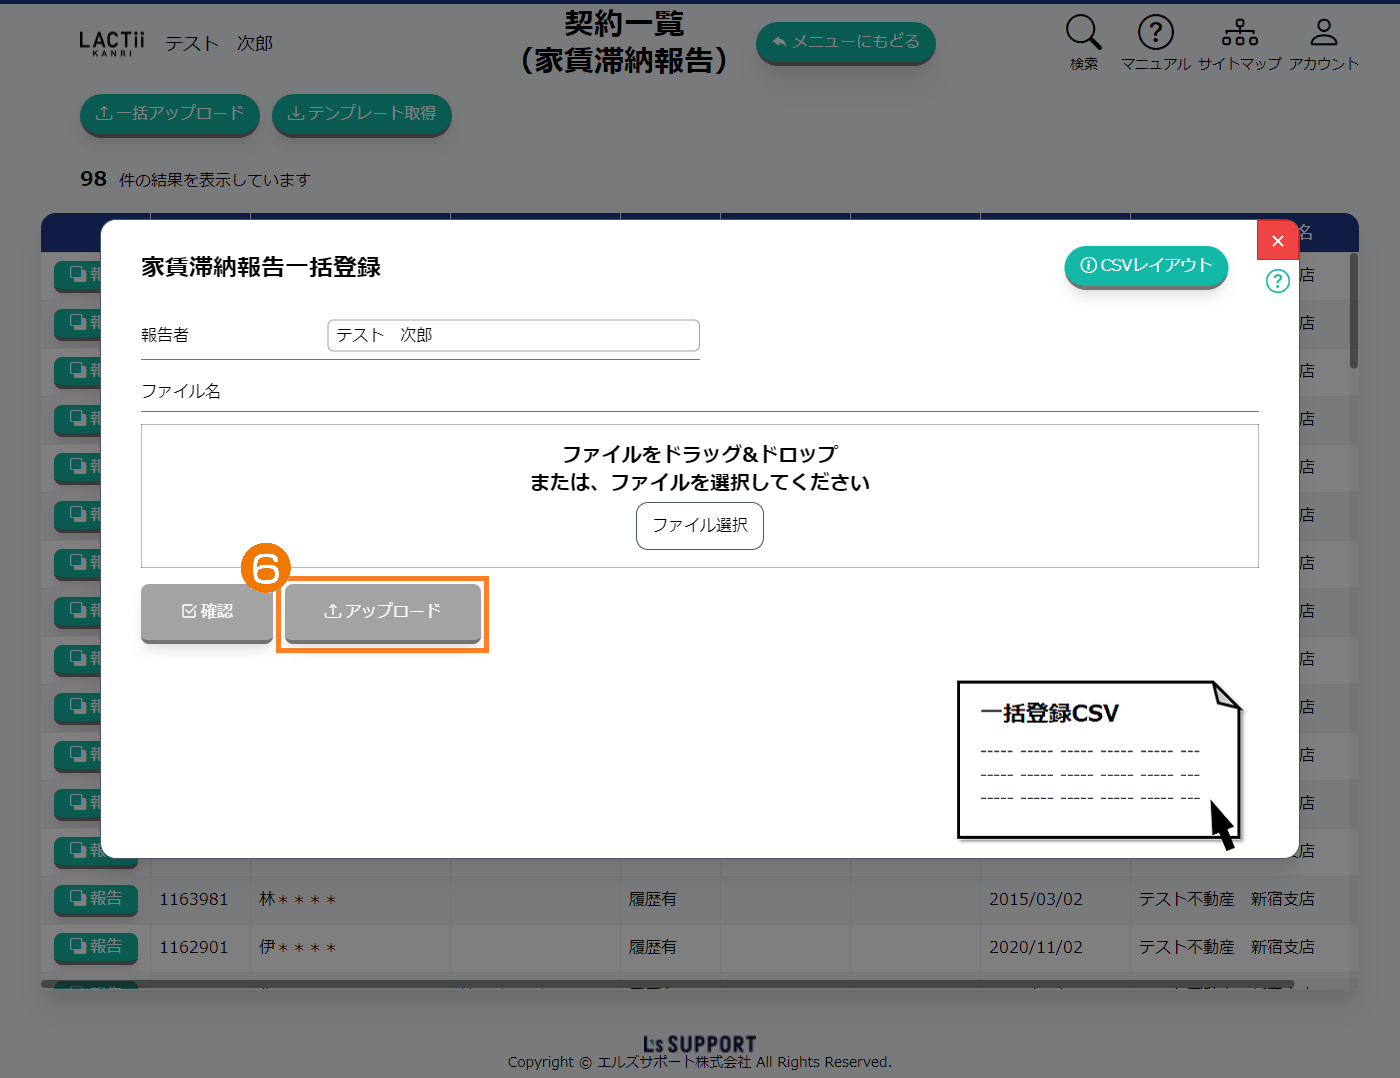Click the vertical scrollbar of the table

tap(1354, 311)
